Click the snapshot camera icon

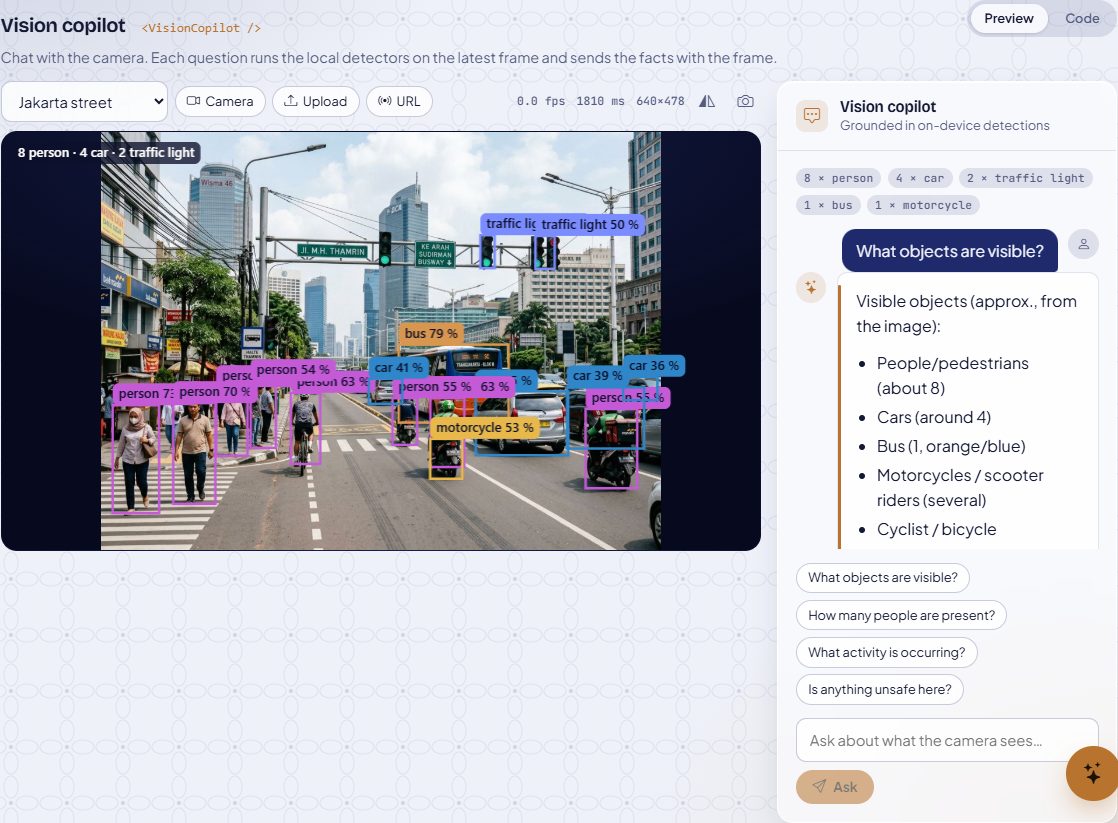click(745, 101)
